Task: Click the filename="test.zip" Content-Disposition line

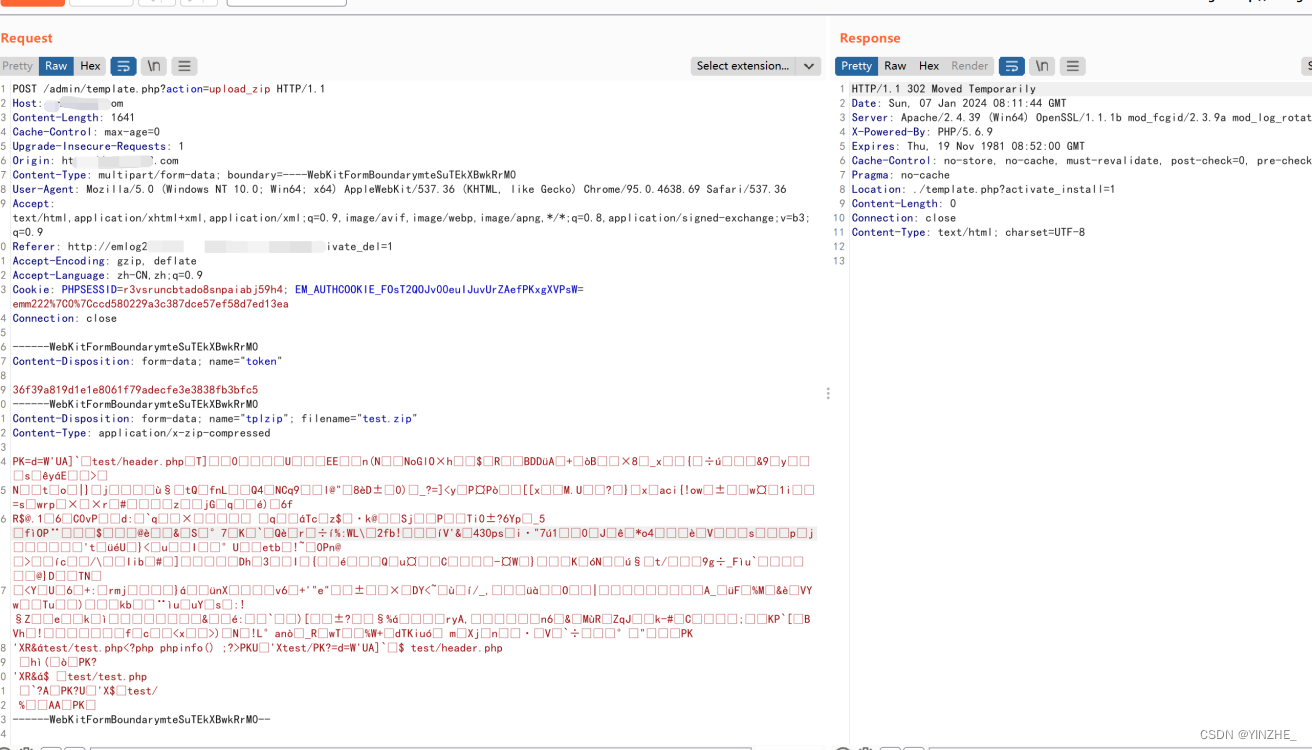Action: coord(214,419)
